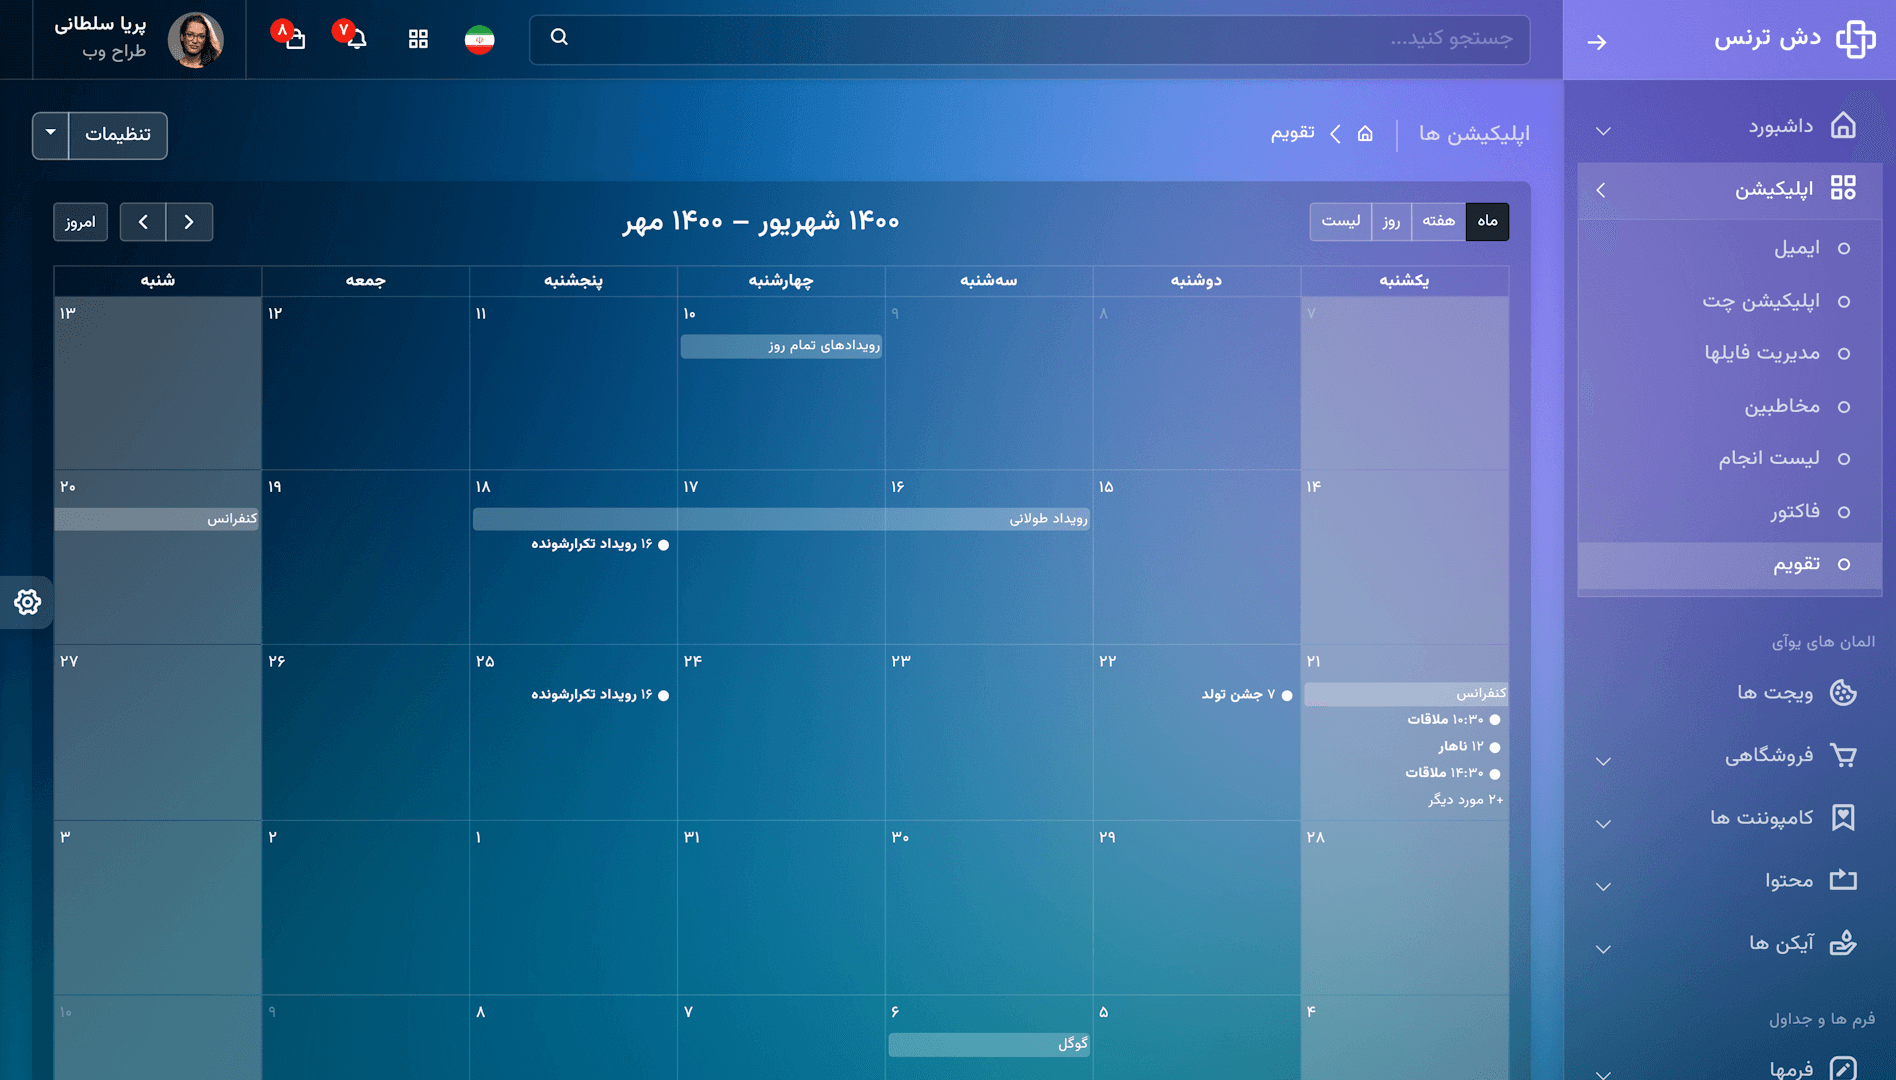1896x1080 pixels.
Task: Open notifications bell icon
Action: click(x=356, y=39)
